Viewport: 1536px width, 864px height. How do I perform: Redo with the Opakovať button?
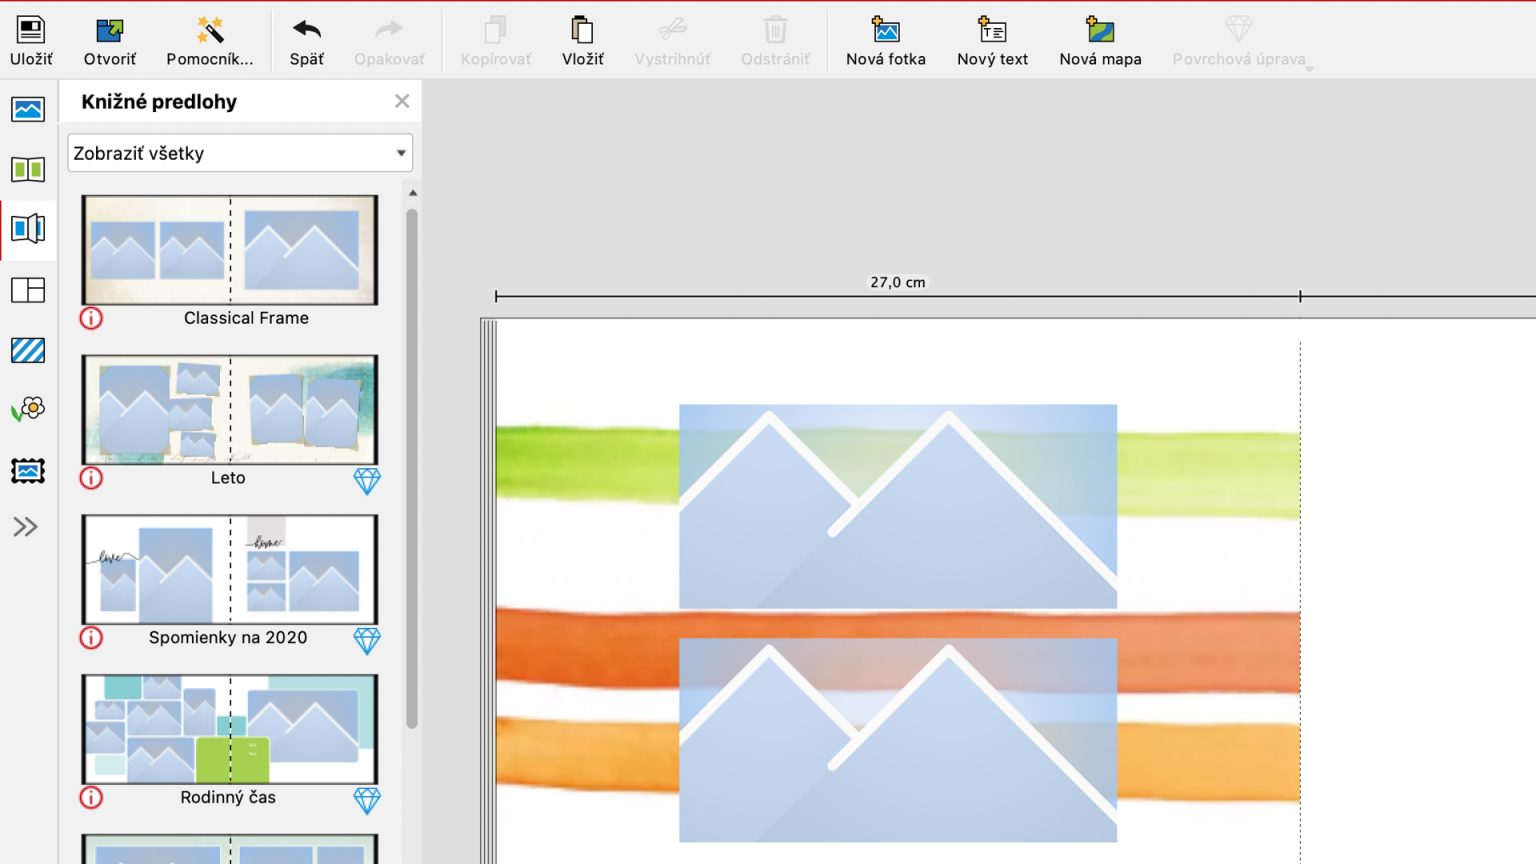(x=389, y=42)
